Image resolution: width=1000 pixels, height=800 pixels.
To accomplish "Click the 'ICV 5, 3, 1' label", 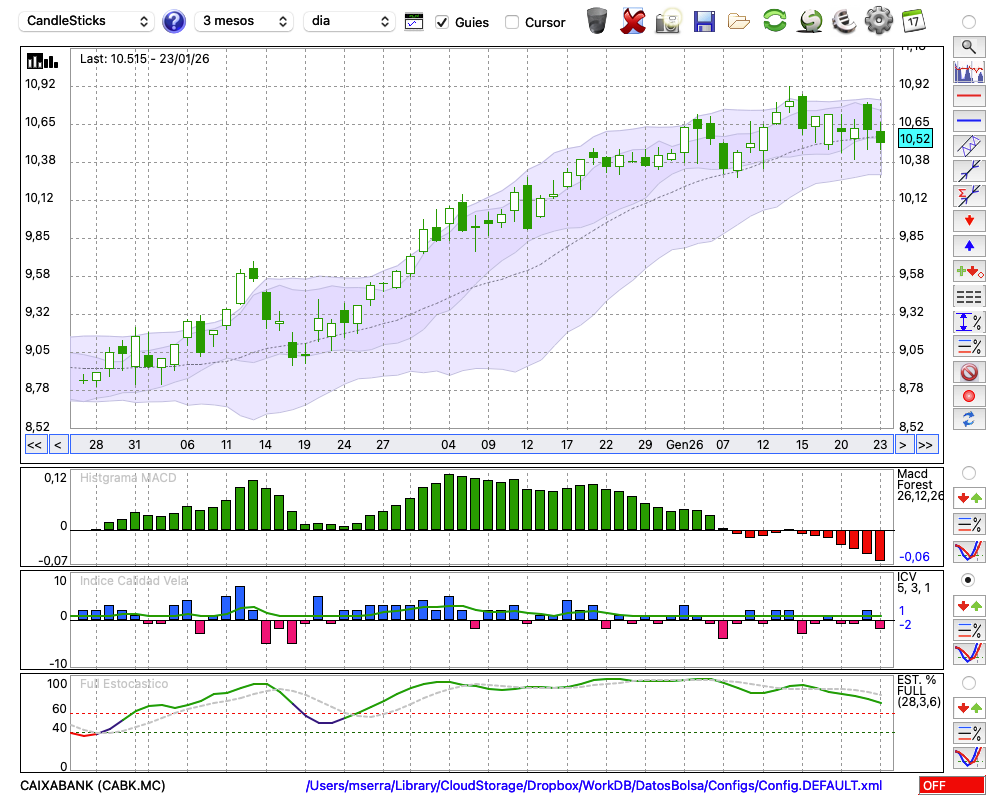I will tap(914, 582).
